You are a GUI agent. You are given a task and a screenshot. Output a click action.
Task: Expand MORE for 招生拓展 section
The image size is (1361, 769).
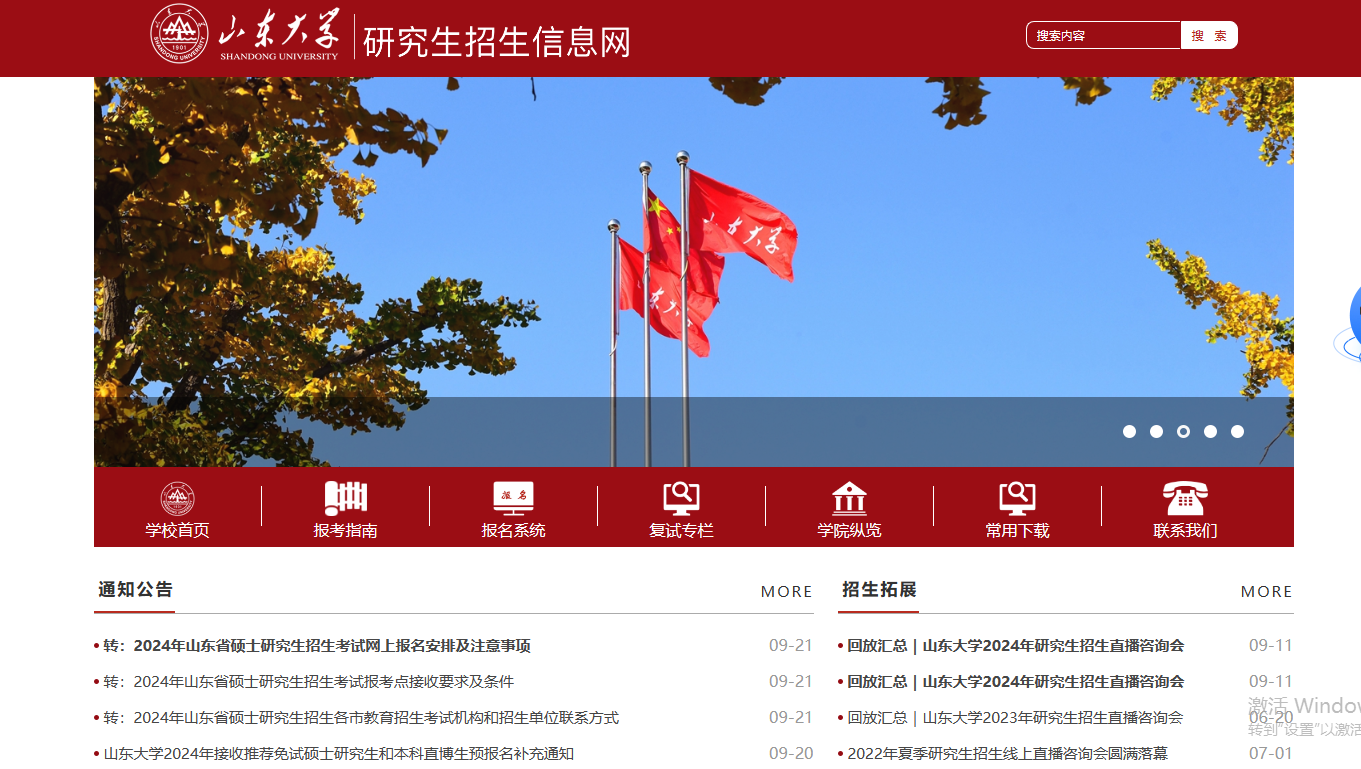pos(1266,591)
